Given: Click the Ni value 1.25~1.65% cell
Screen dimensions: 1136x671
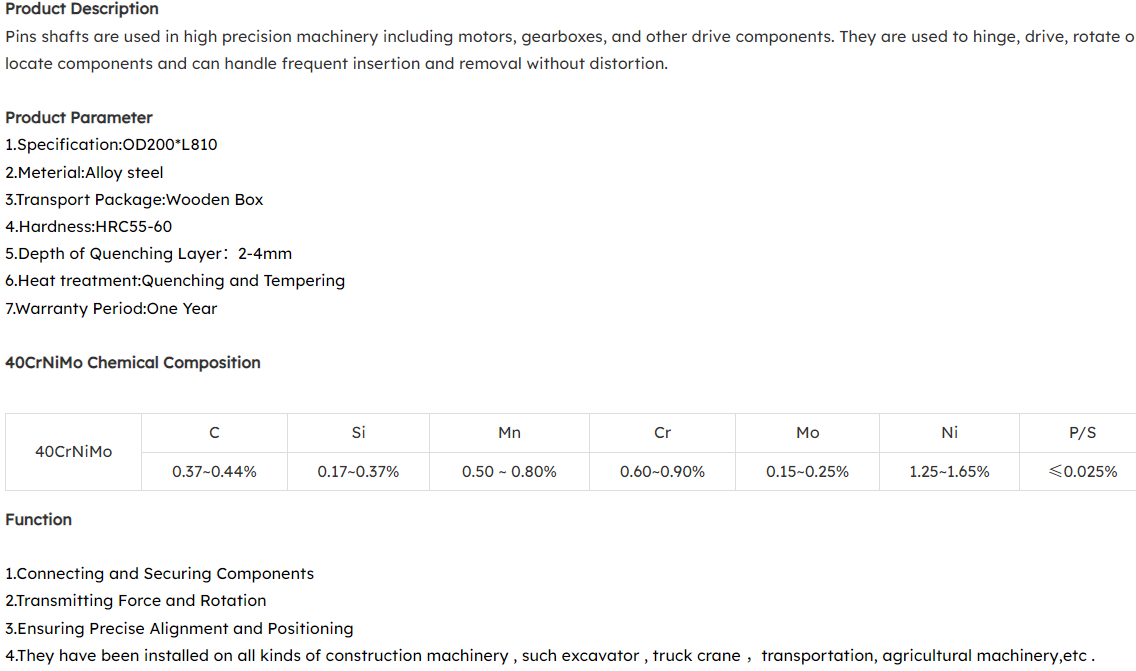Looking at the screenshot, I should [949, 471].
